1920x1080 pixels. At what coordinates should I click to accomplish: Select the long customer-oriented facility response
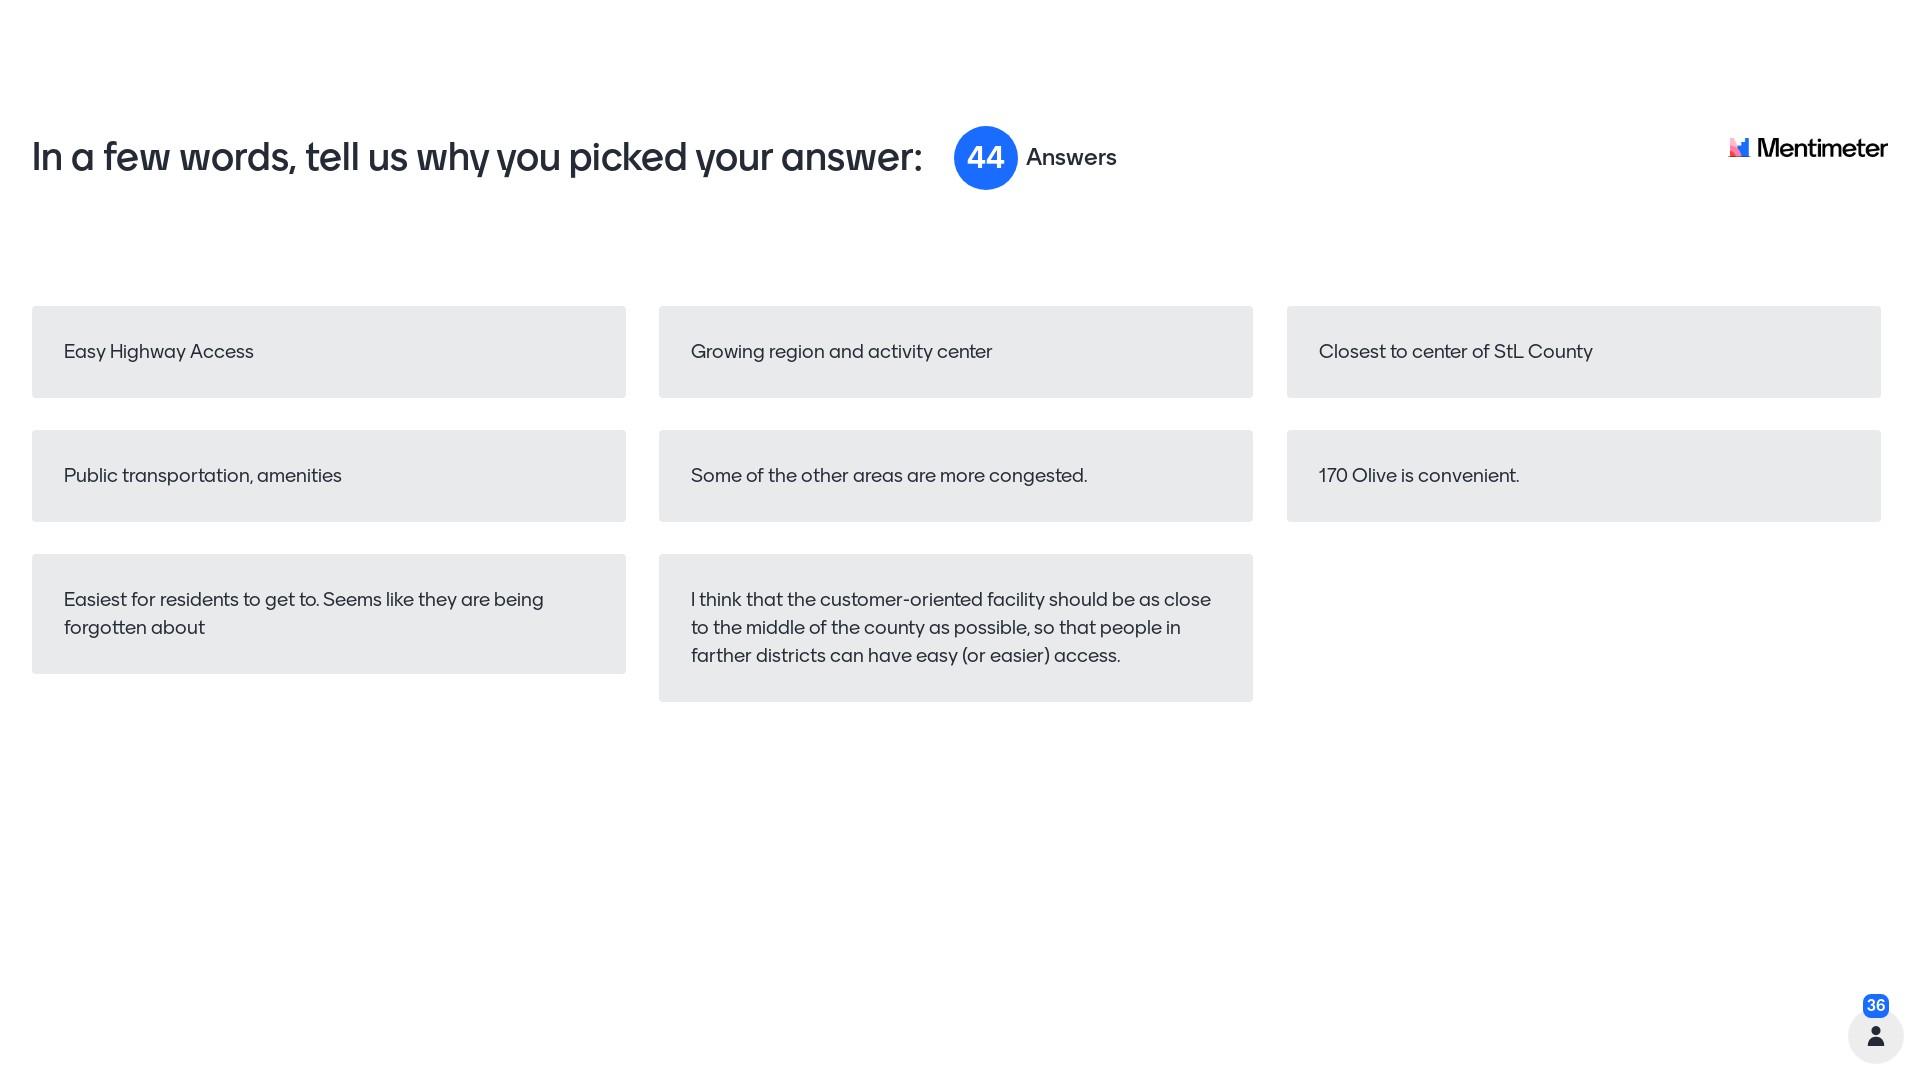955,628
